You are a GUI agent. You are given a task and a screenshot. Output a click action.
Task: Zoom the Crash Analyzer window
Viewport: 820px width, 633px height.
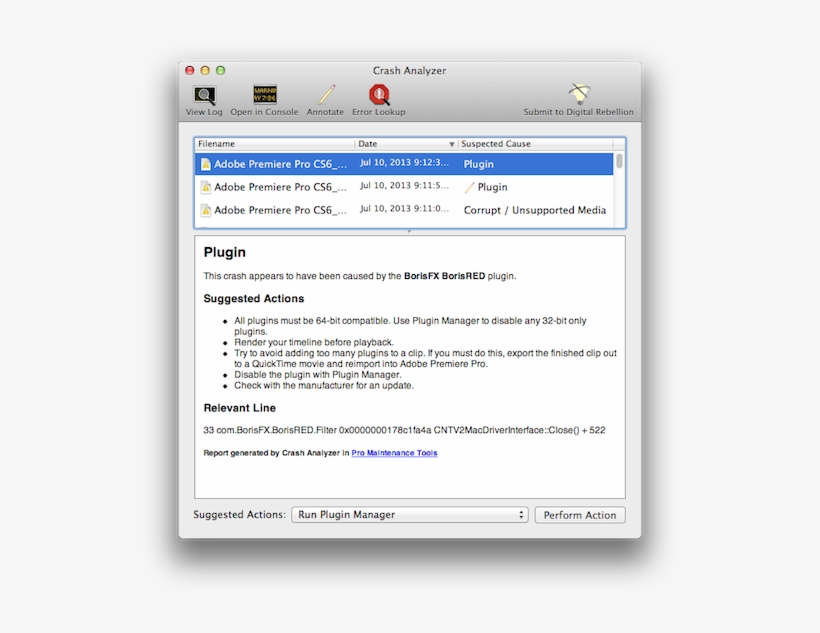(221, 70)
